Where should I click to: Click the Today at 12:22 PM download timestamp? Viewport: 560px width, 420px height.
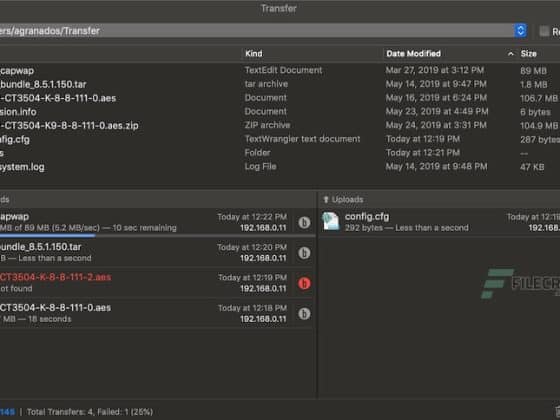pyautogui.click(x=252, y=217)
